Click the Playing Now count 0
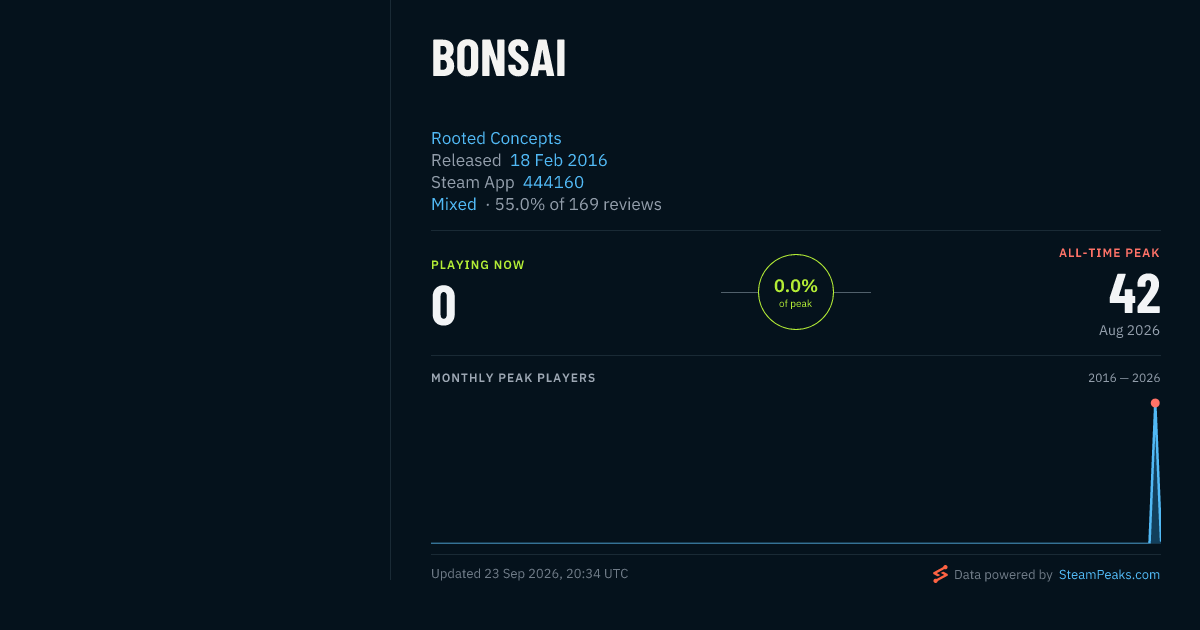The image size is (1200, 630). [x=443, y=306]
